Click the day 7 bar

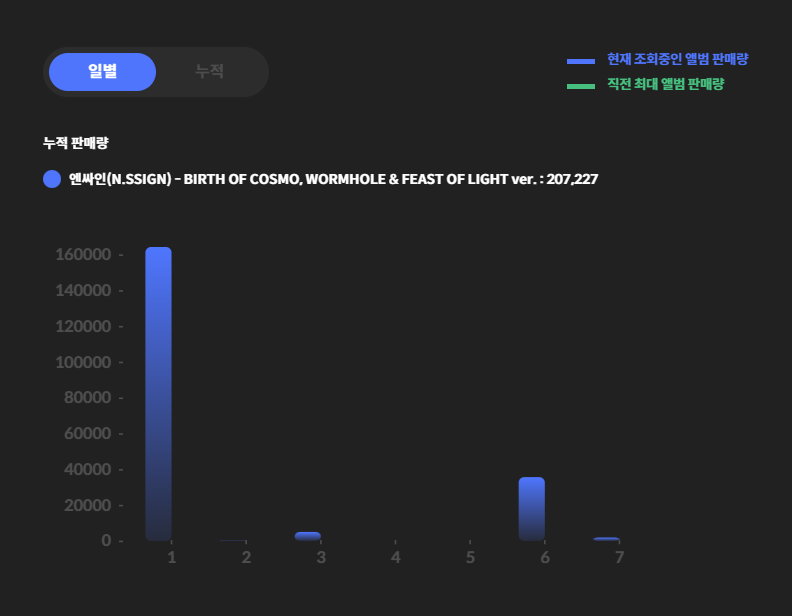point(606,539)
